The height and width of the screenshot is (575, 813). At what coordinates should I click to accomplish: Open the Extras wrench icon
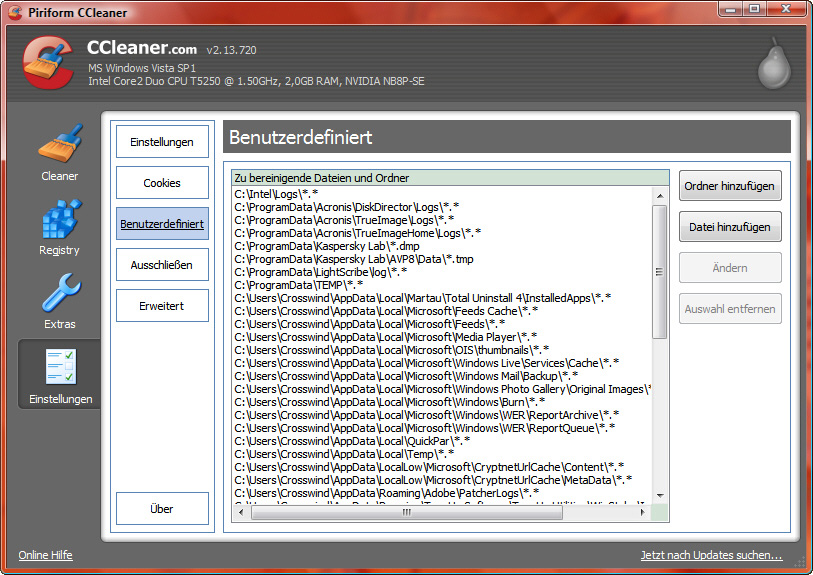click(59, 293)
